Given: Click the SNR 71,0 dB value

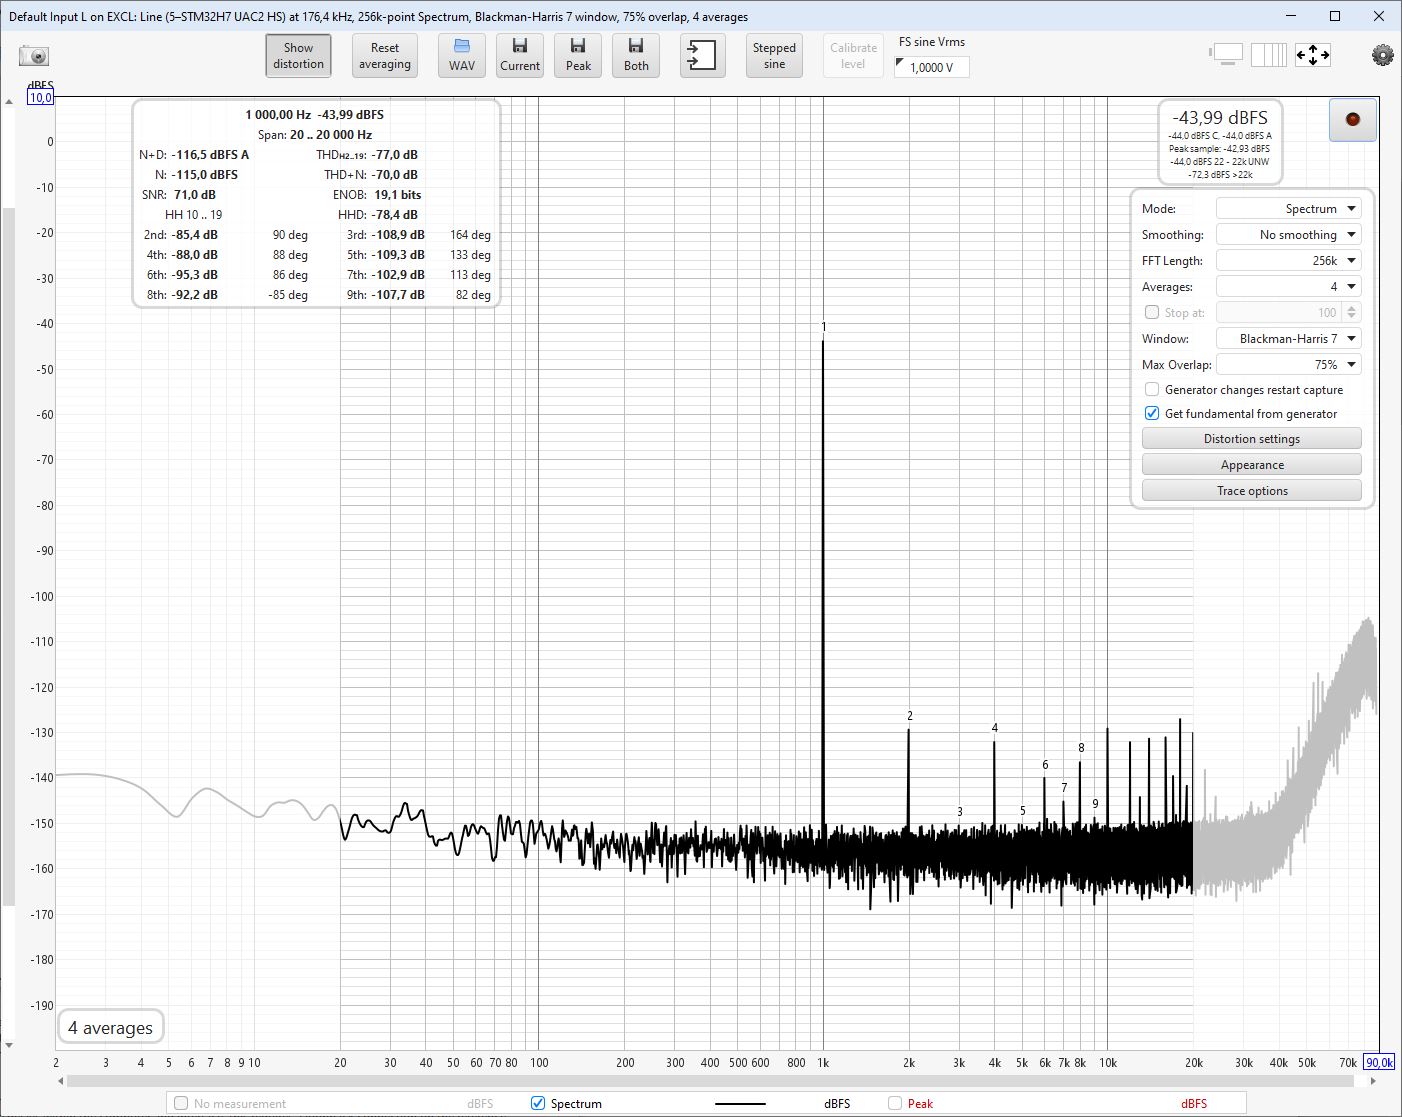Looking at the screenshot, I should (x=195, y=195).
